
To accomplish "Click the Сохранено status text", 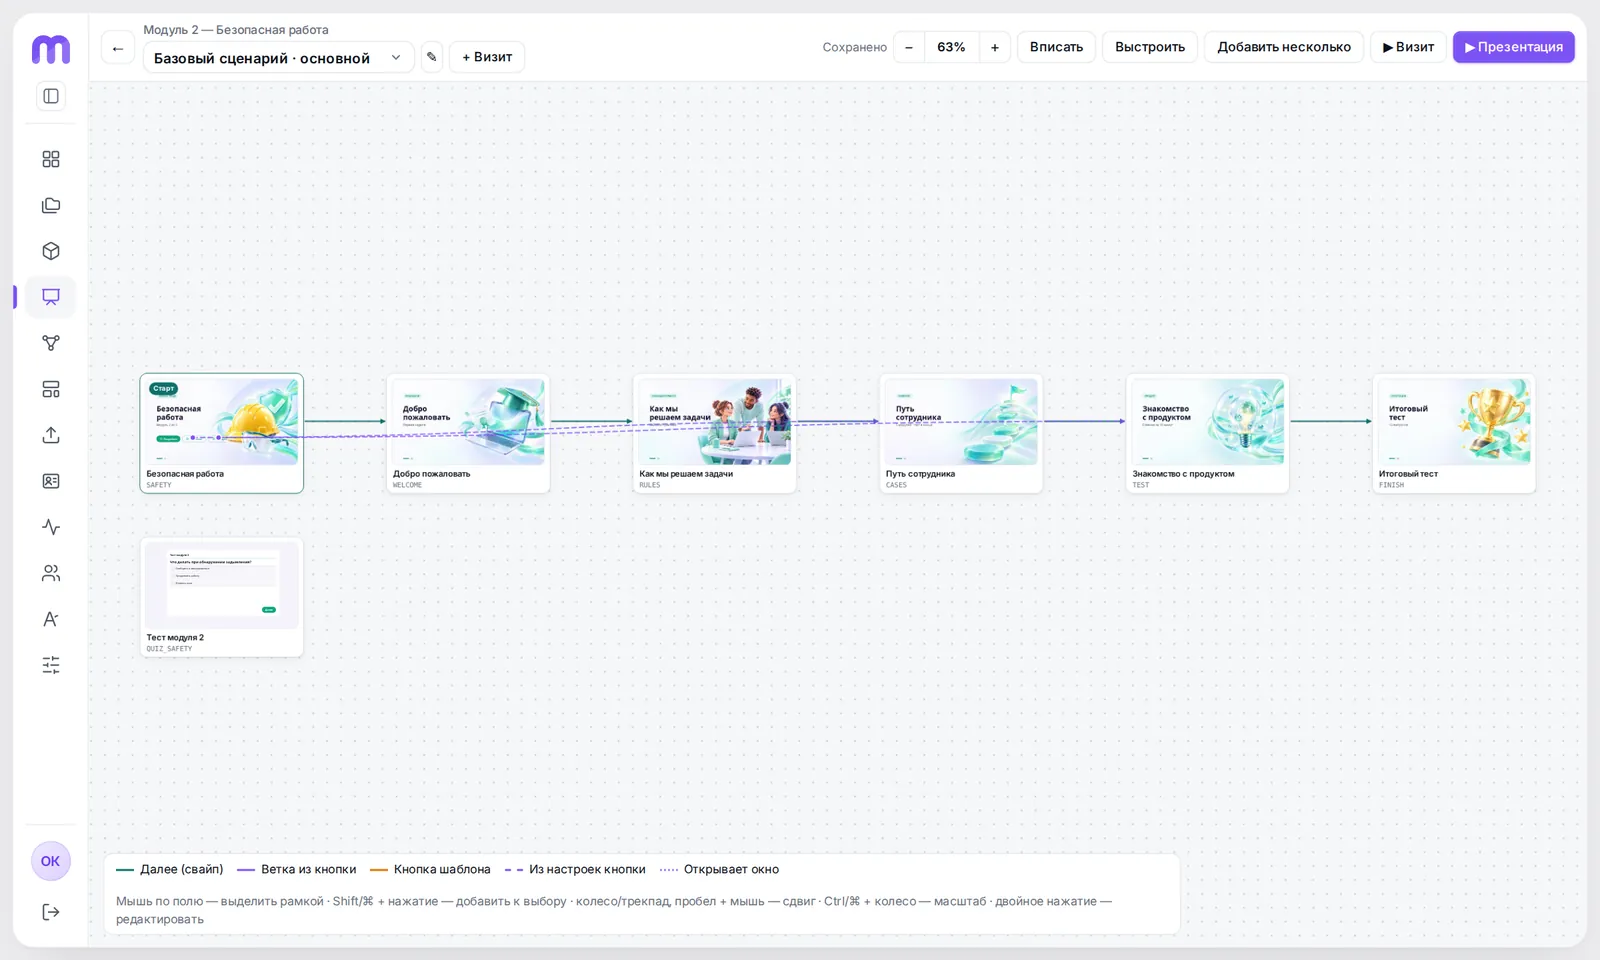I will pyautogui.click(x=855, y=47).
